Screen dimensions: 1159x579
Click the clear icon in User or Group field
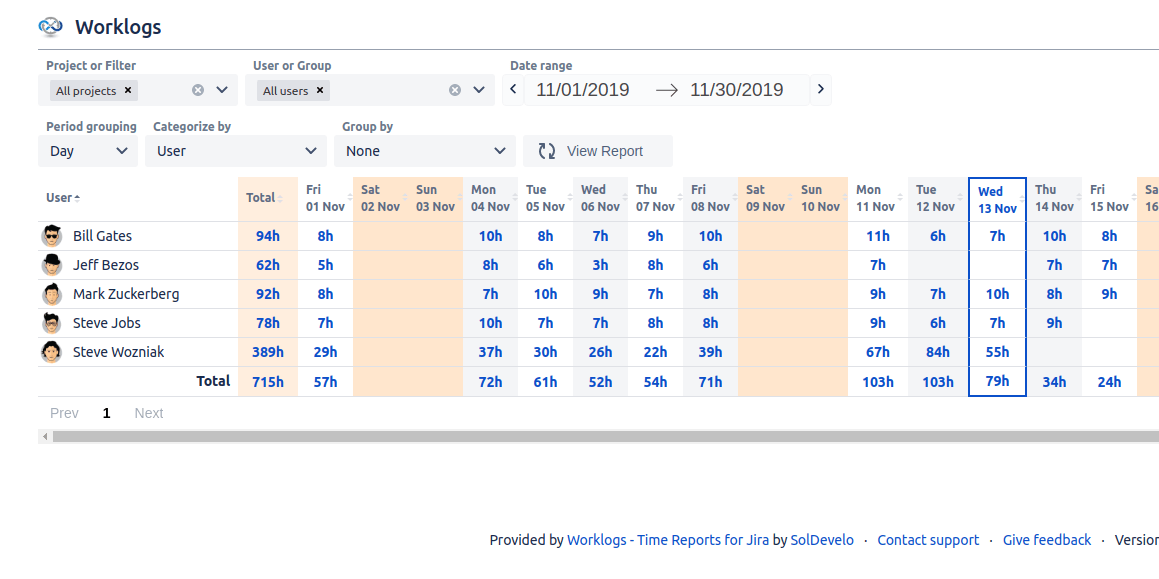tap(454, 89)
